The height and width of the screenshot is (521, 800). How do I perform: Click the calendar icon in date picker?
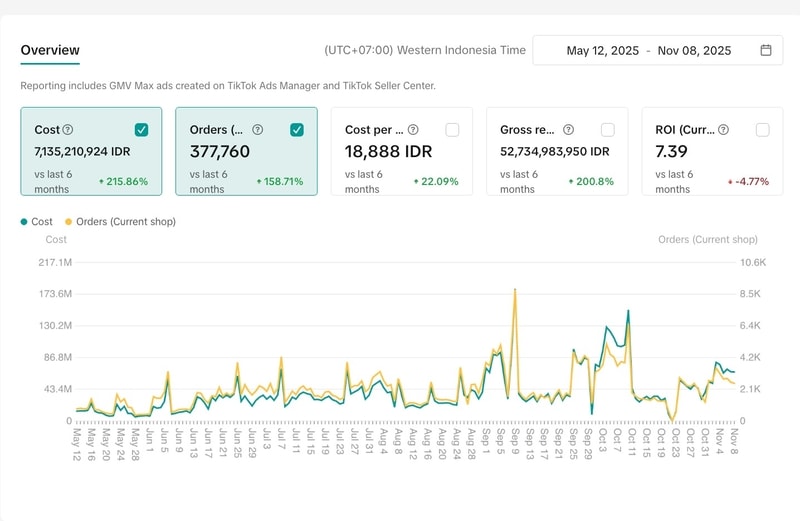click(766, 50)
